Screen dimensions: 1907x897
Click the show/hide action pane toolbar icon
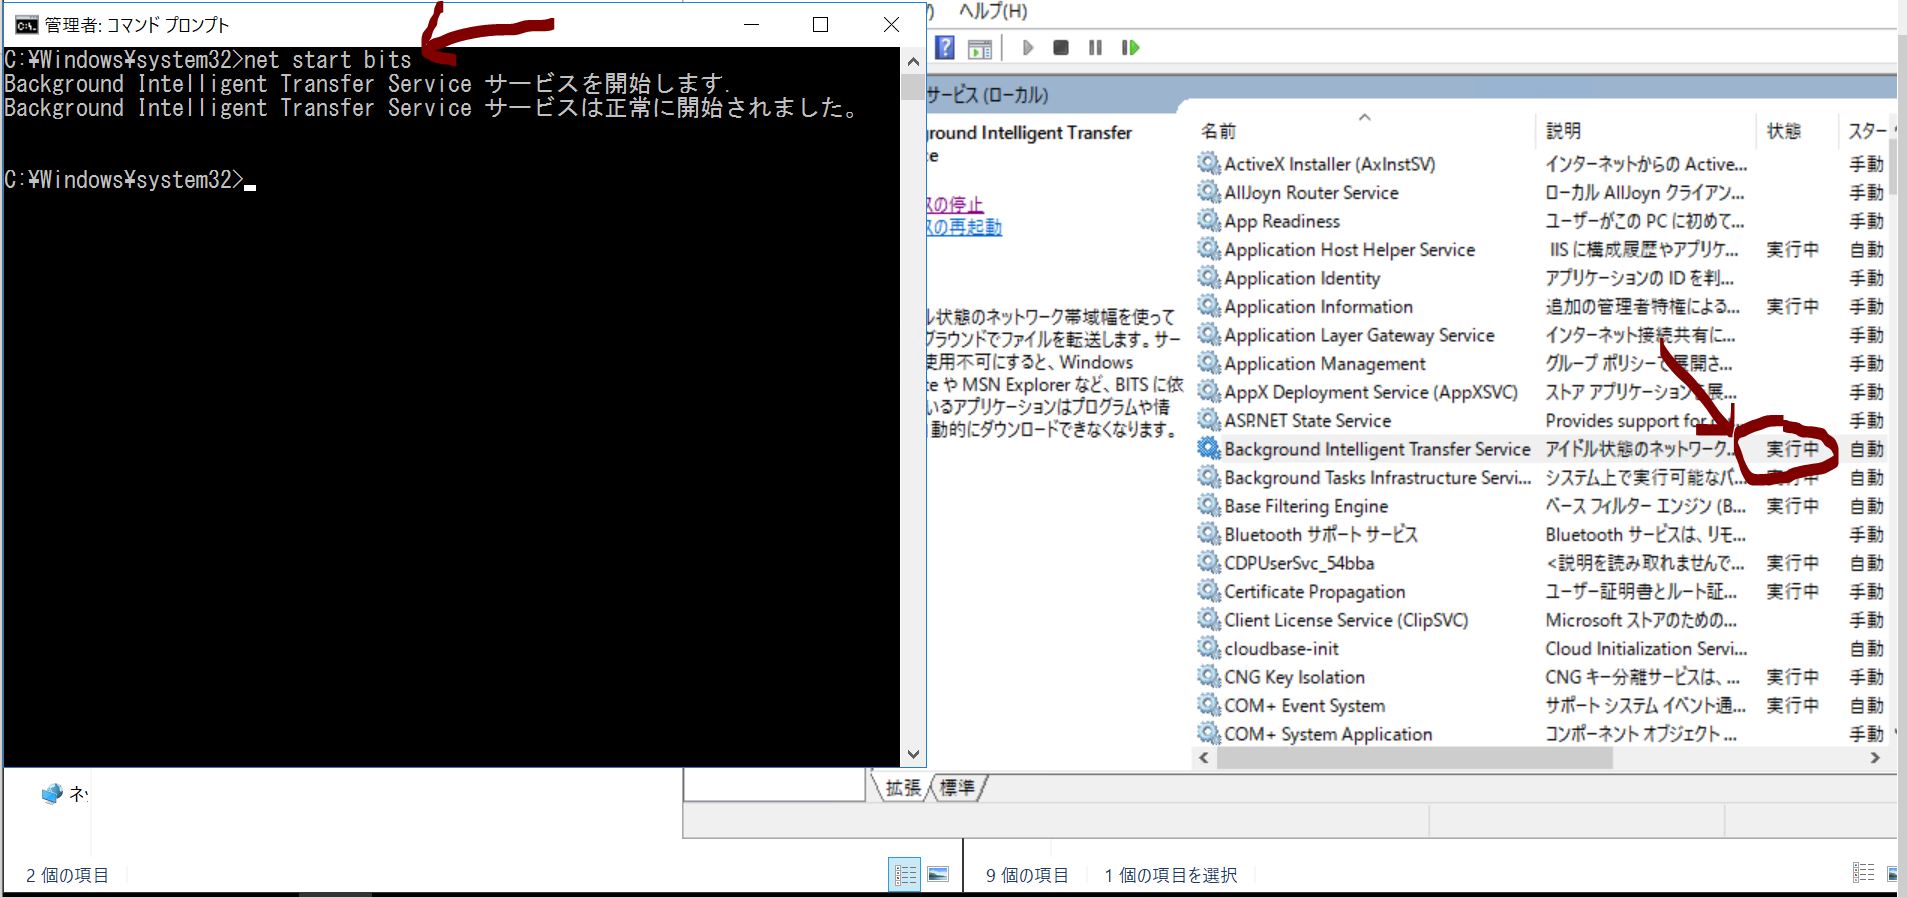(980, 48)
